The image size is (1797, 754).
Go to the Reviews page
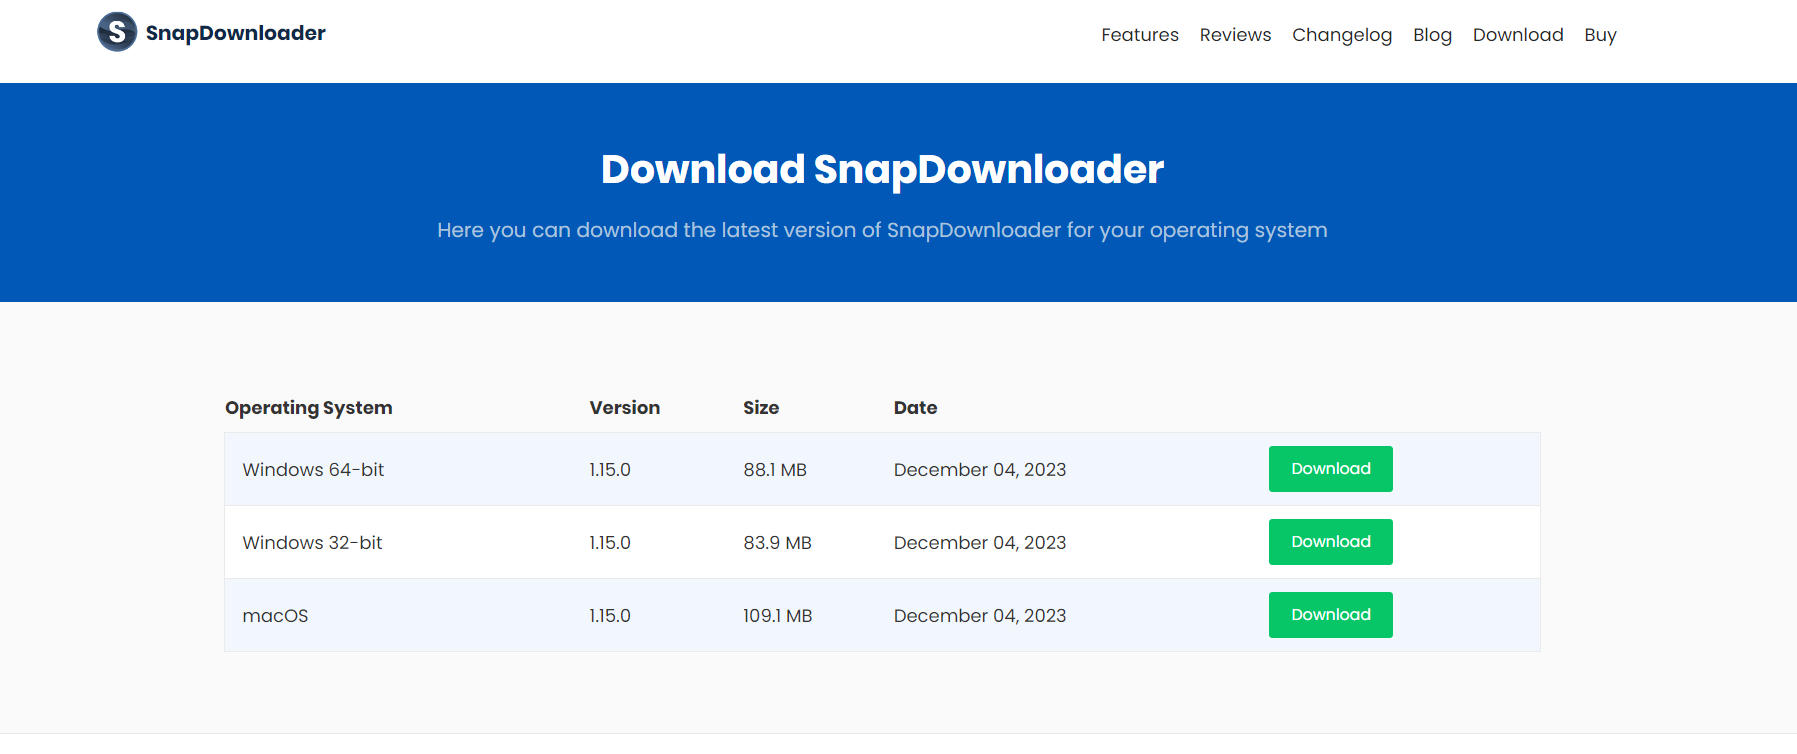tap(1235, 35)
